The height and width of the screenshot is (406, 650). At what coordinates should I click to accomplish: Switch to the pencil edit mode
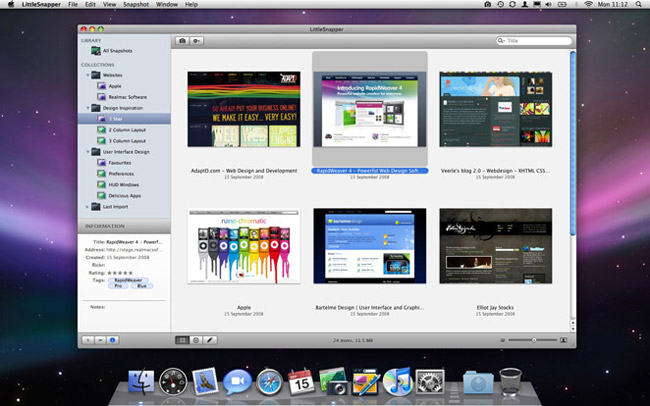click(210, 340)
